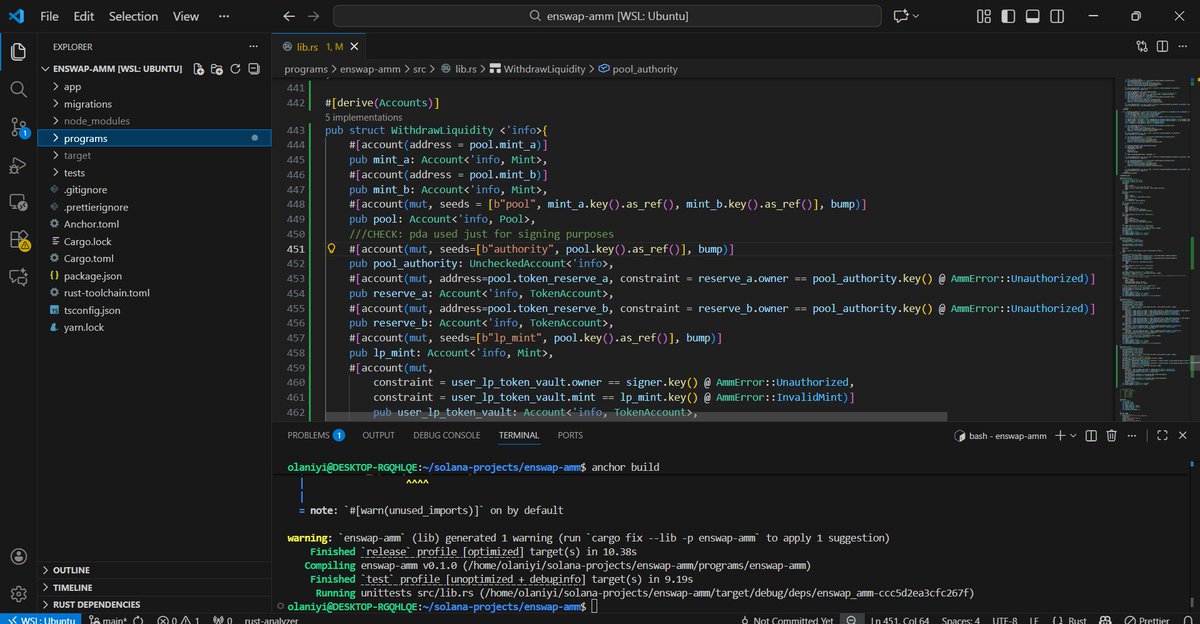Open the Chat view in activity bar
This screenshot has height=624, width=1200.
18,277
